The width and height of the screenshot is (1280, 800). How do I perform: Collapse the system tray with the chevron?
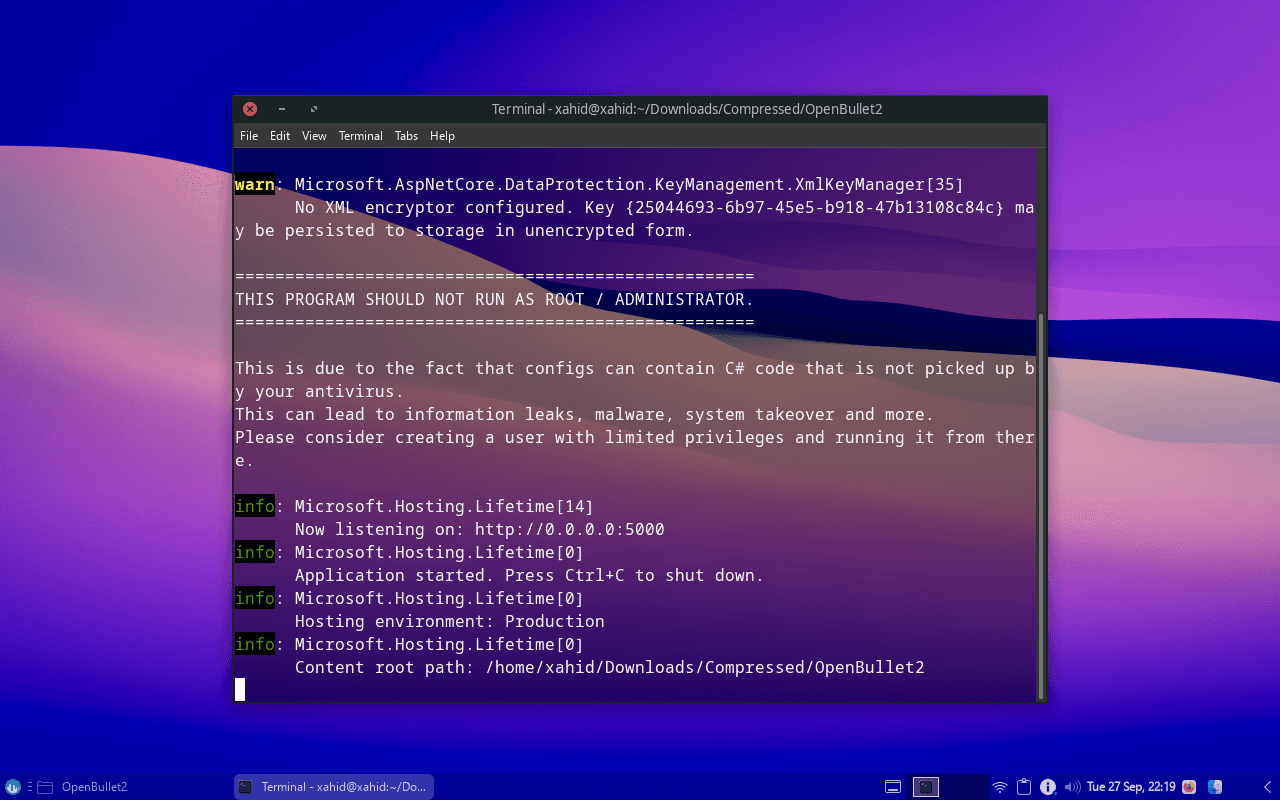tap(1268, 787)
